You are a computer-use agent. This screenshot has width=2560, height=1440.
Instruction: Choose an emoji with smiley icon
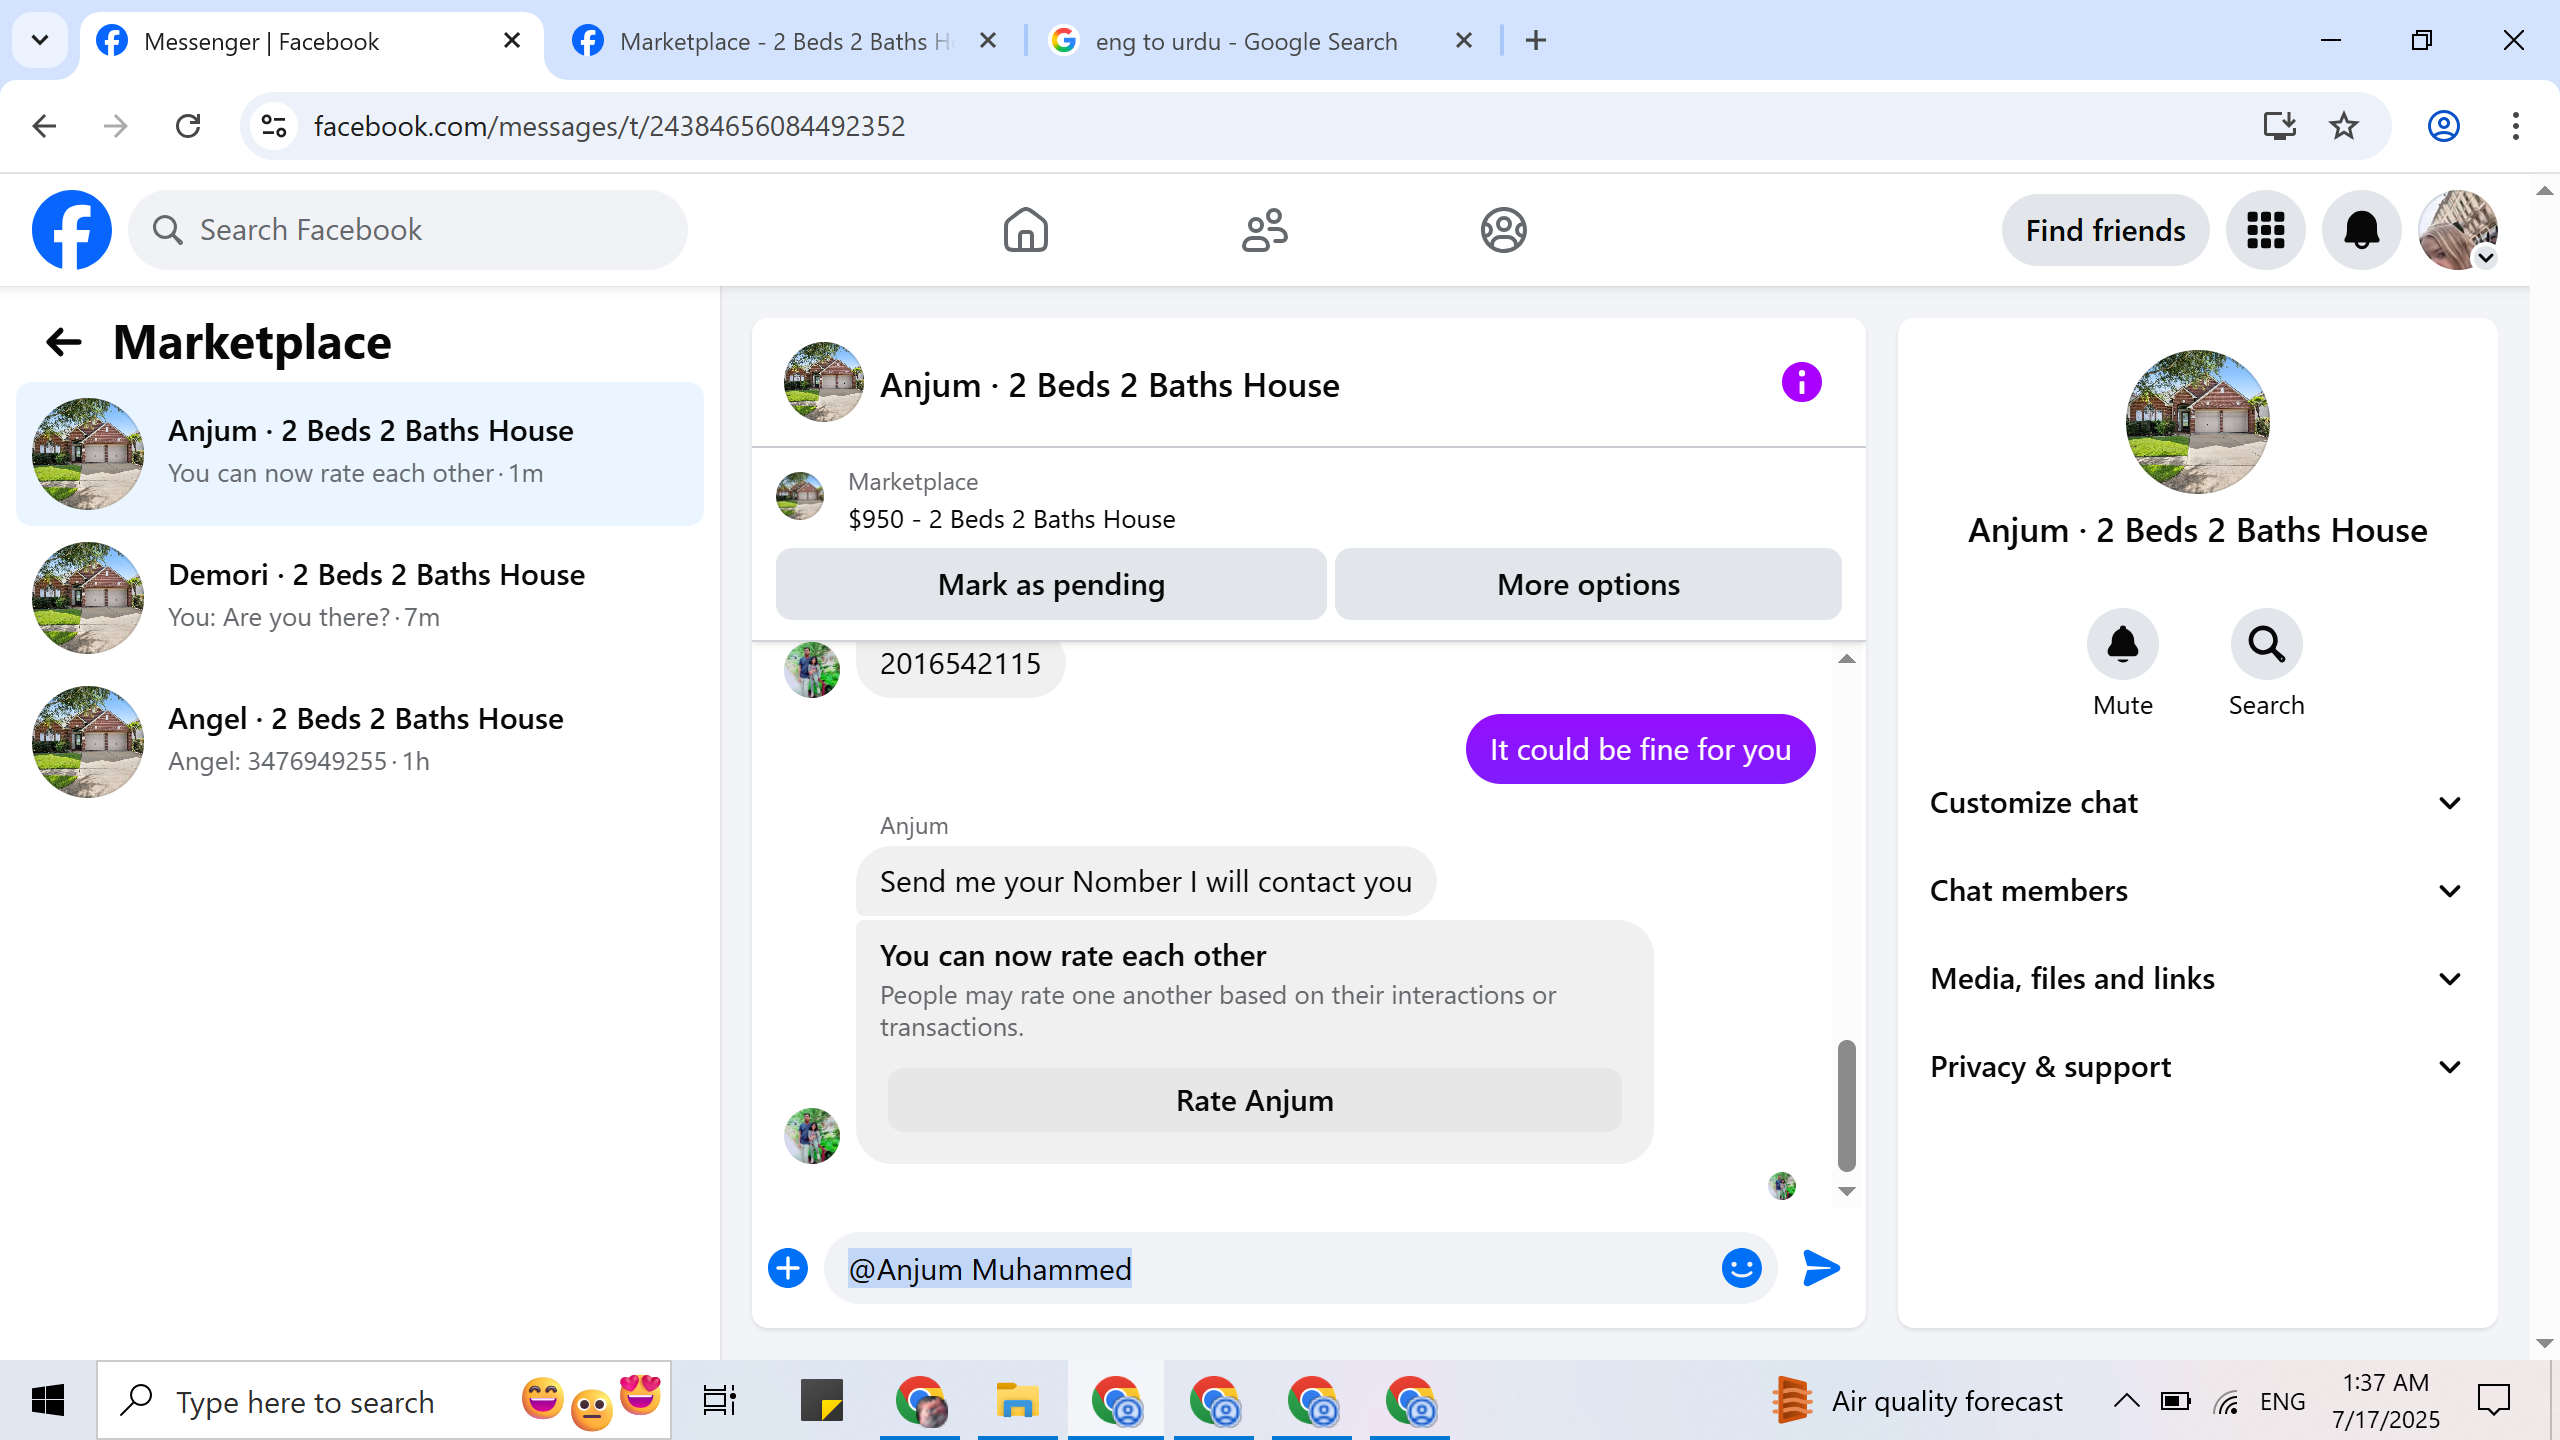(1741, 1268)
